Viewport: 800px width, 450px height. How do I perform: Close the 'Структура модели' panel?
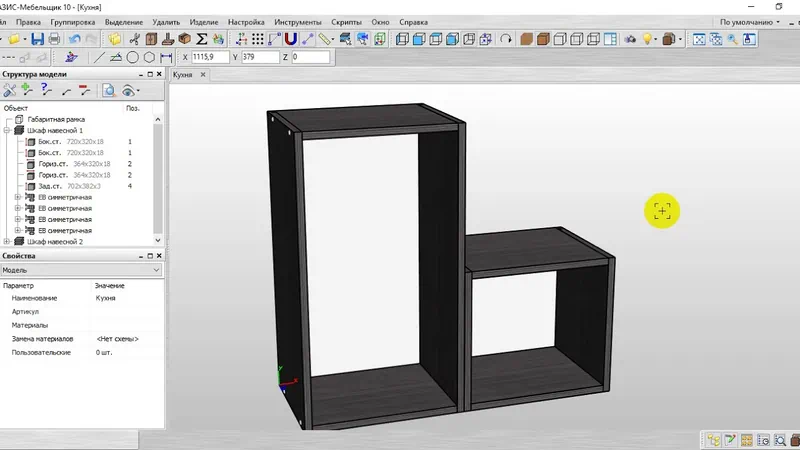pos(159,74)
